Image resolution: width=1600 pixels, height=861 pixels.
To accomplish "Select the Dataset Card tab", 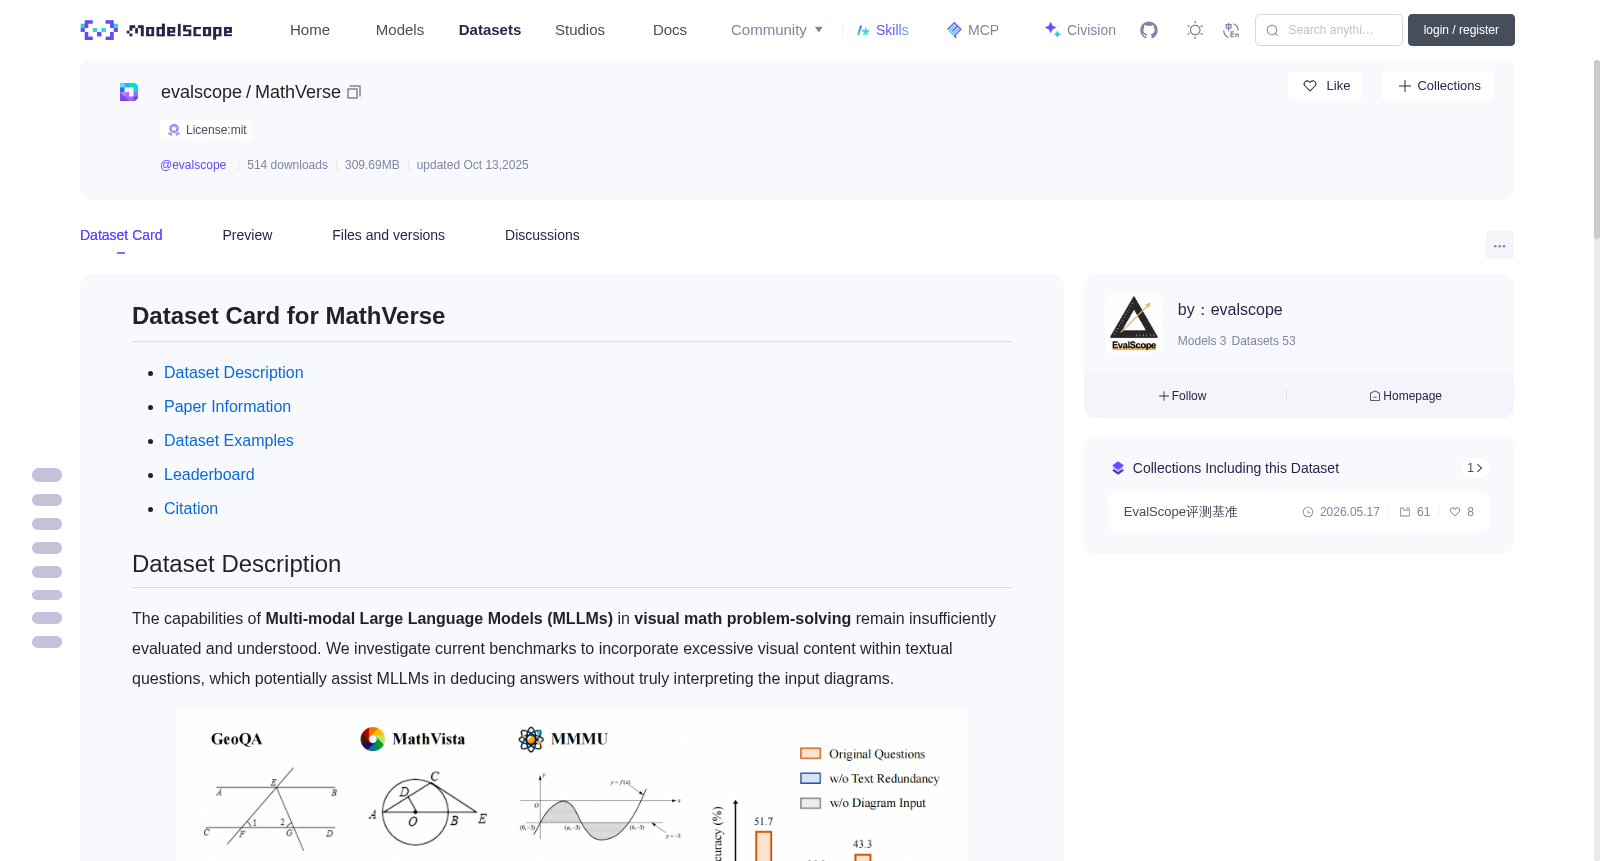I will click(x=121, y=235).
